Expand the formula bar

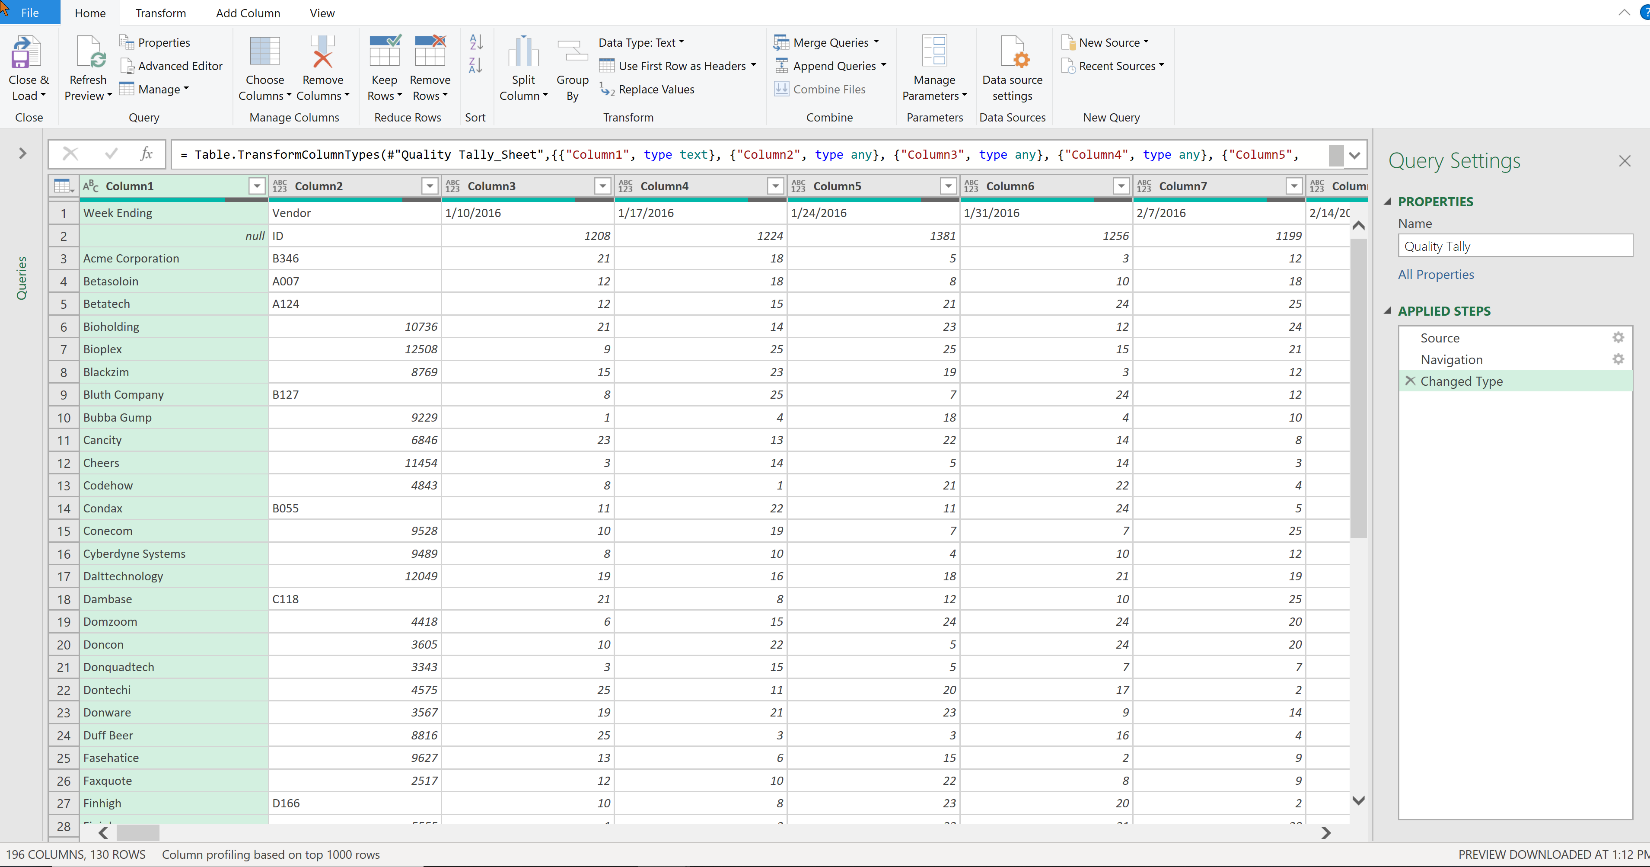click(1355, 155)
